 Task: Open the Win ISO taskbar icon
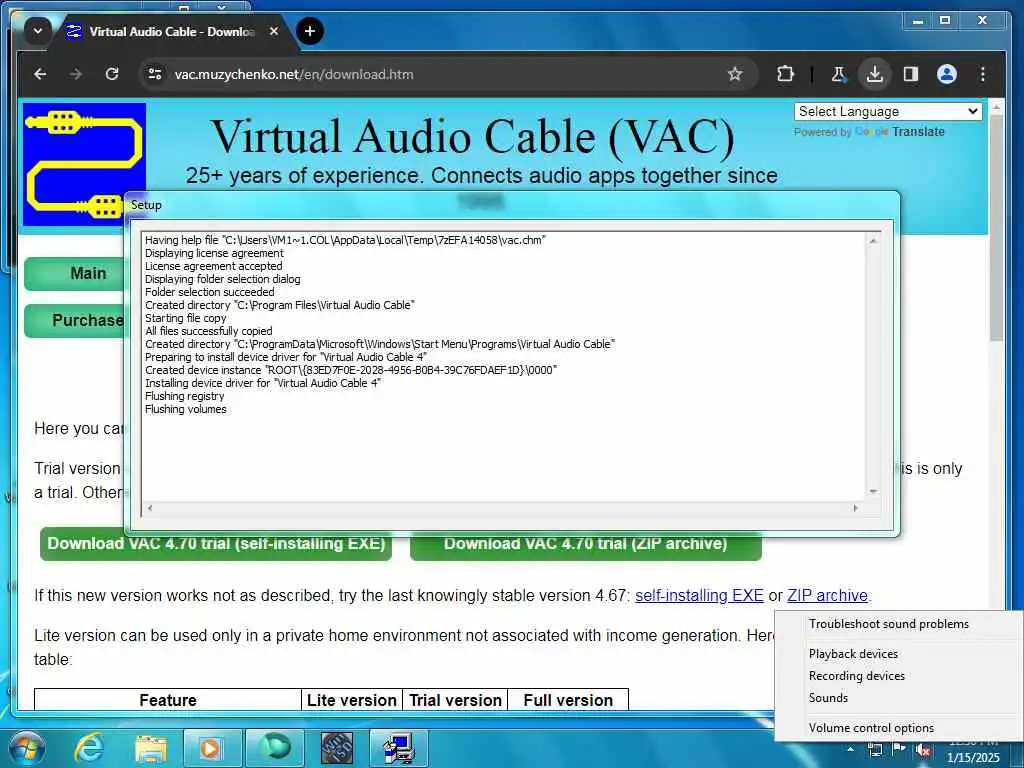point(337,748)
